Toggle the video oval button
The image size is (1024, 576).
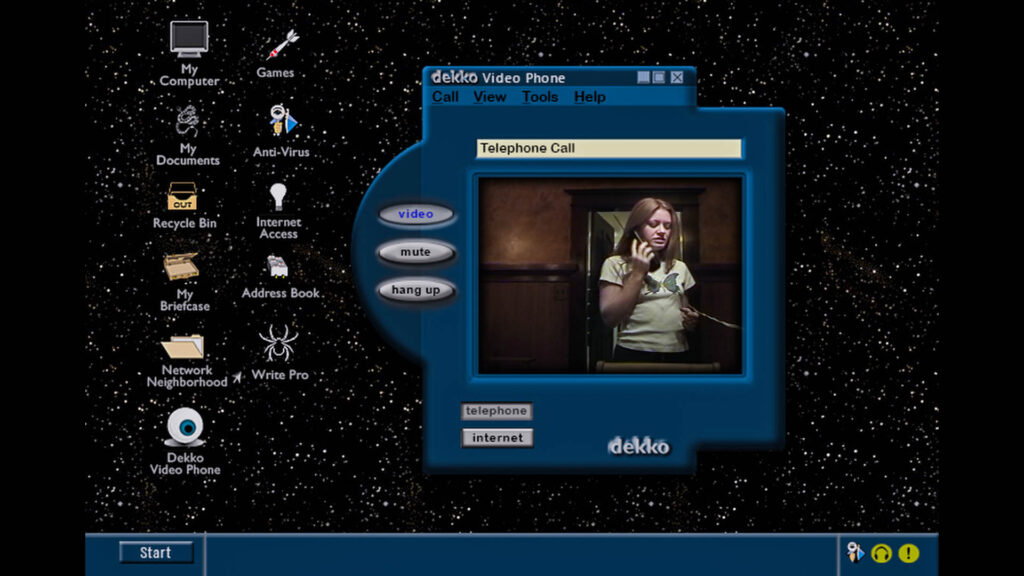[416, 214]
